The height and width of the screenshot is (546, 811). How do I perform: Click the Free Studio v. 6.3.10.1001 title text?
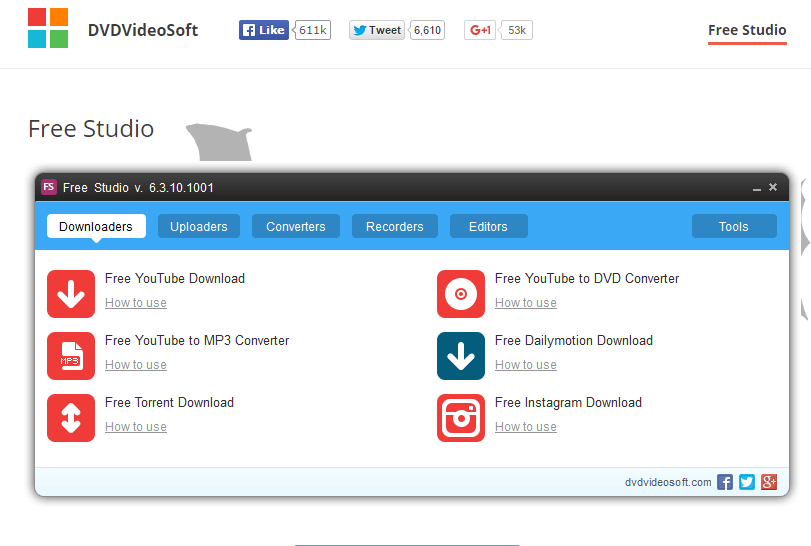(x=138, y=187)
